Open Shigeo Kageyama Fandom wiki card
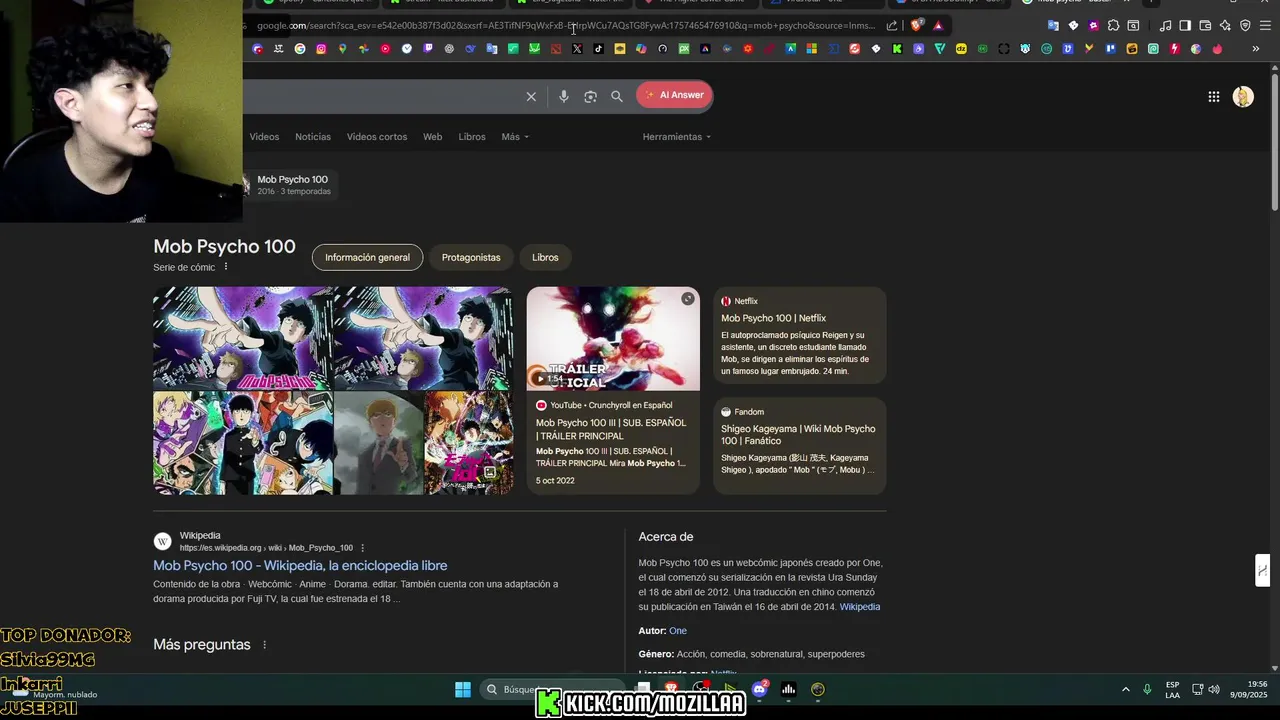The width and height of the screenshot is (1280, 720). point(799,446)
